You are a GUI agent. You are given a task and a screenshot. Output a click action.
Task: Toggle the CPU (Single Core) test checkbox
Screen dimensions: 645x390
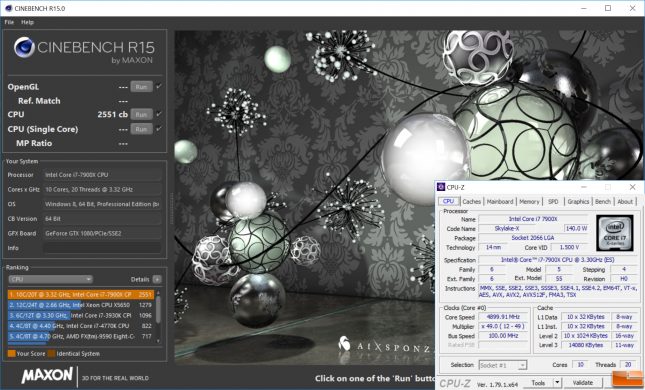pos(159,129)
